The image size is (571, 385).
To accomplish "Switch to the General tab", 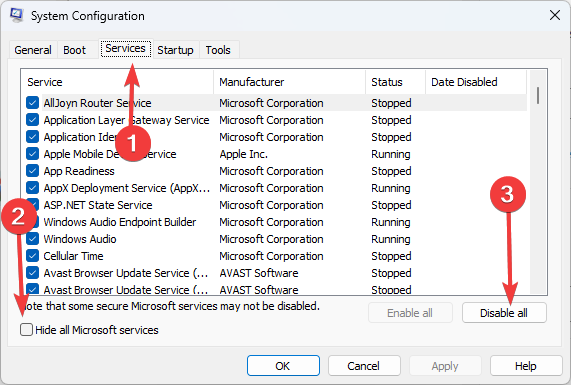I will tap(33, 50).
